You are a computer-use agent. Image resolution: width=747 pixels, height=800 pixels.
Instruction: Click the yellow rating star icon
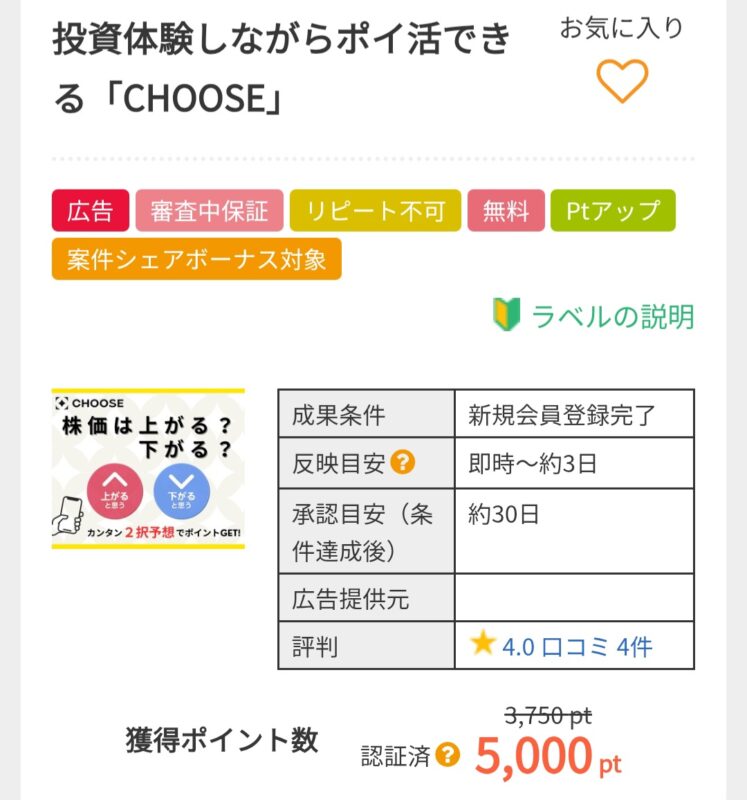coord(483,644)
